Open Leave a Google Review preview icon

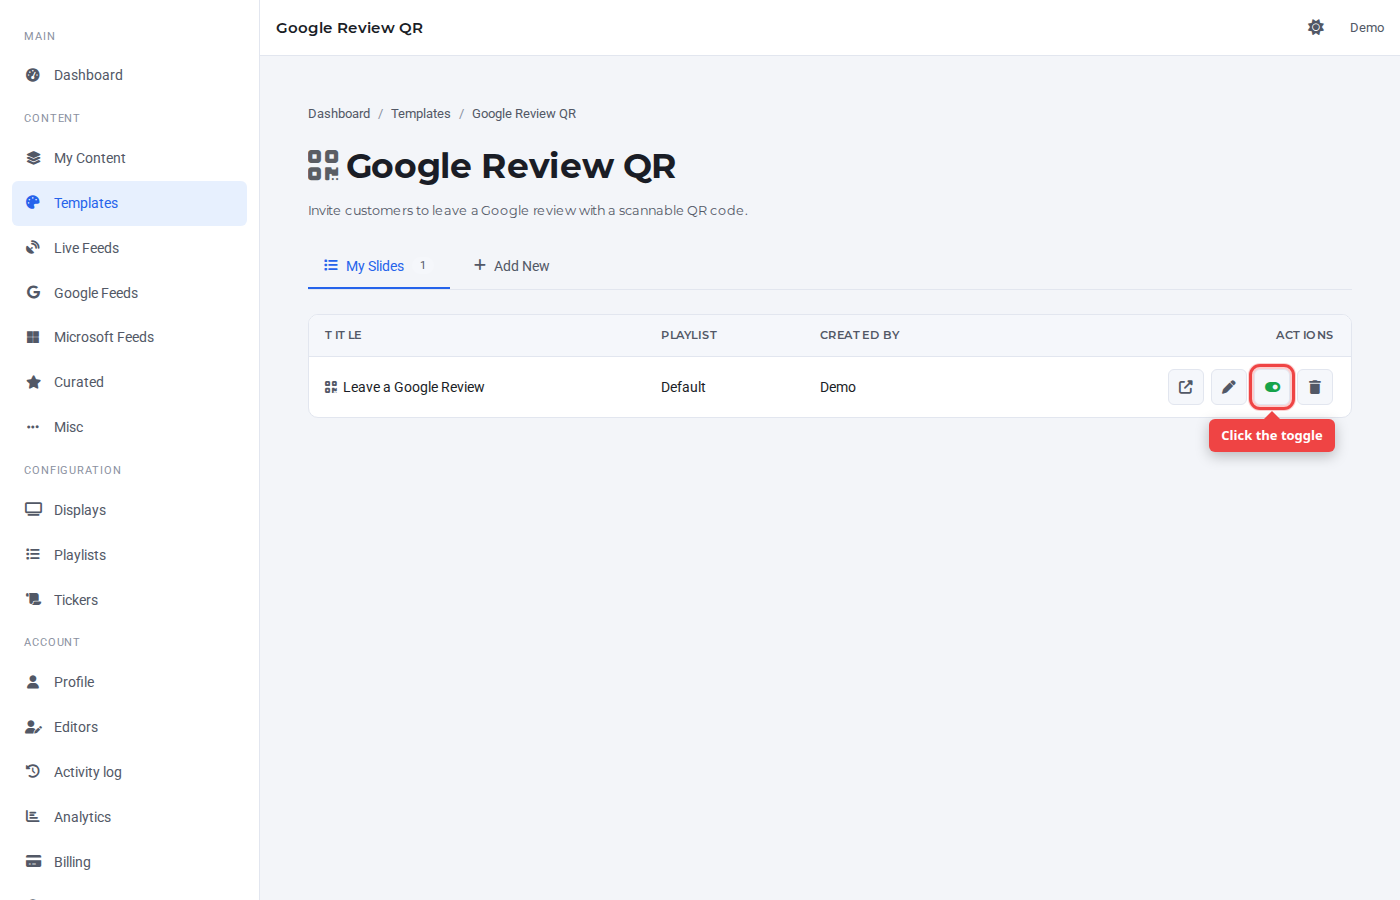[1186, 387]
